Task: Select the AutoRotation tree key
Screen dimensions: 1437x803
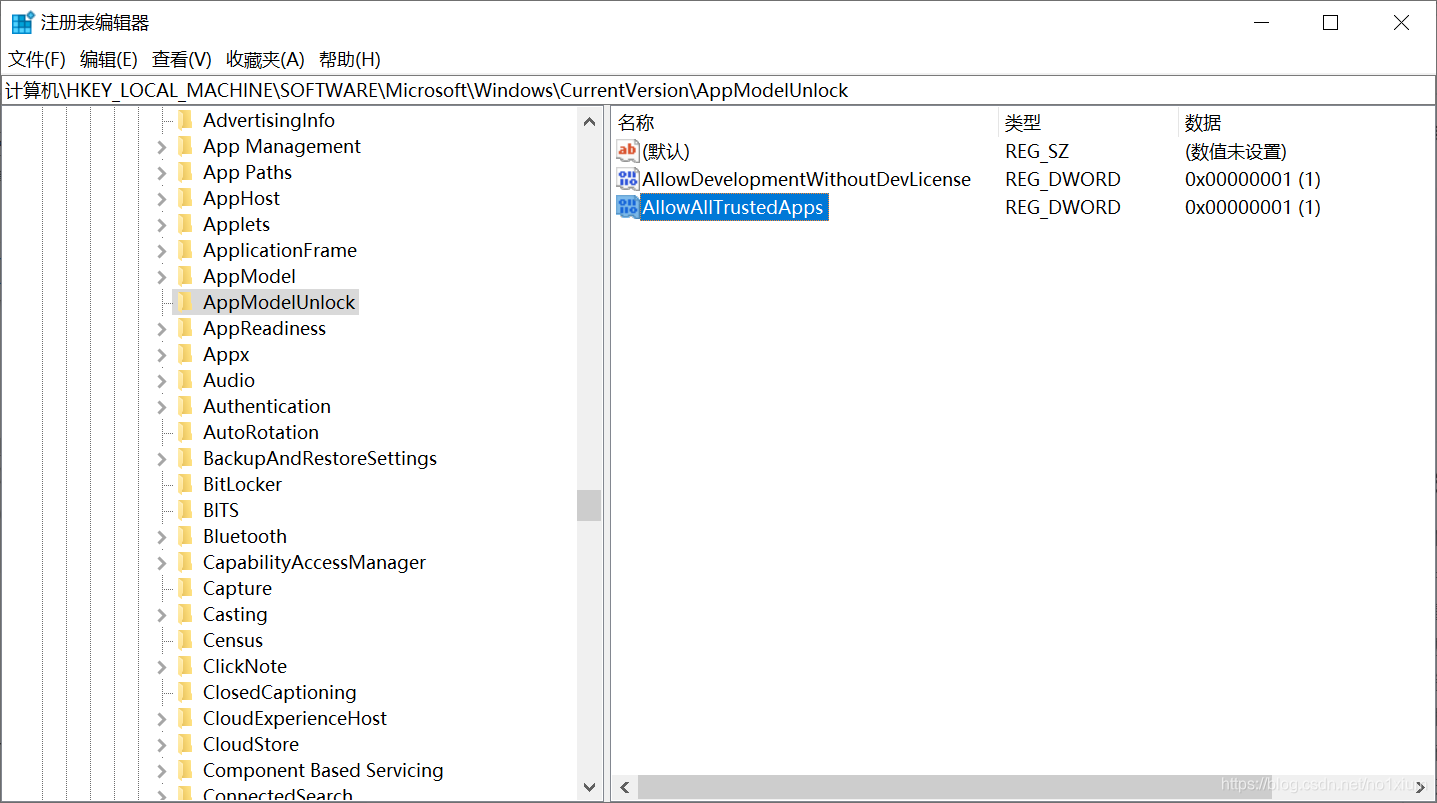Action: click(261, 432)
